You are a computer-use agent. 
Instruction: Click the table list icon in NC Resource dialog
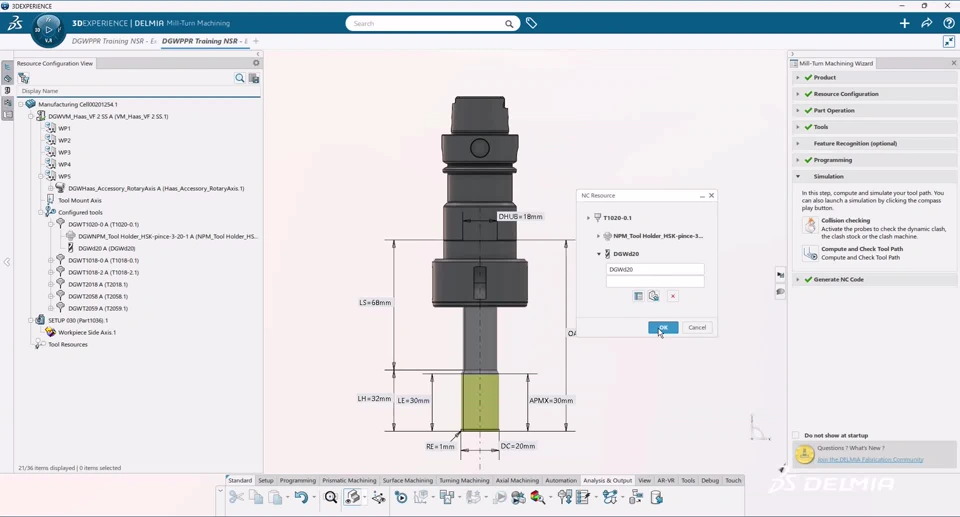638,296
